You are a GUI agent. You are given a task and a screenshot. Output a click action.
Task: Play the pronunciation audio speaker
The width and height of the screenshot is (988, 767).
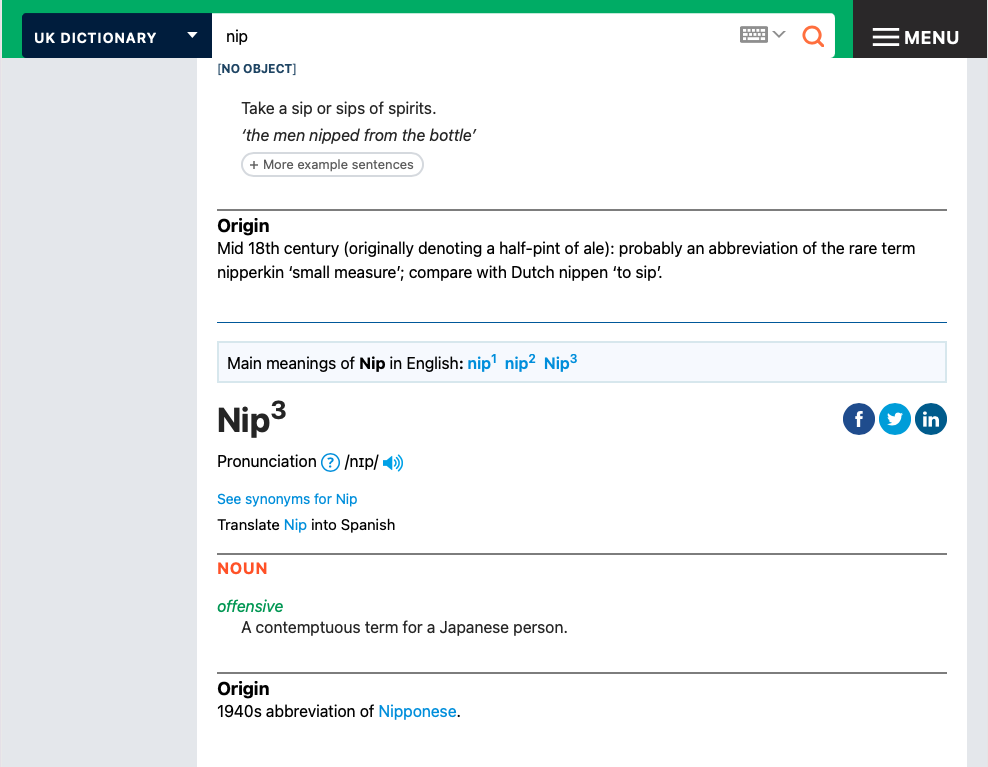click(393, 462)
